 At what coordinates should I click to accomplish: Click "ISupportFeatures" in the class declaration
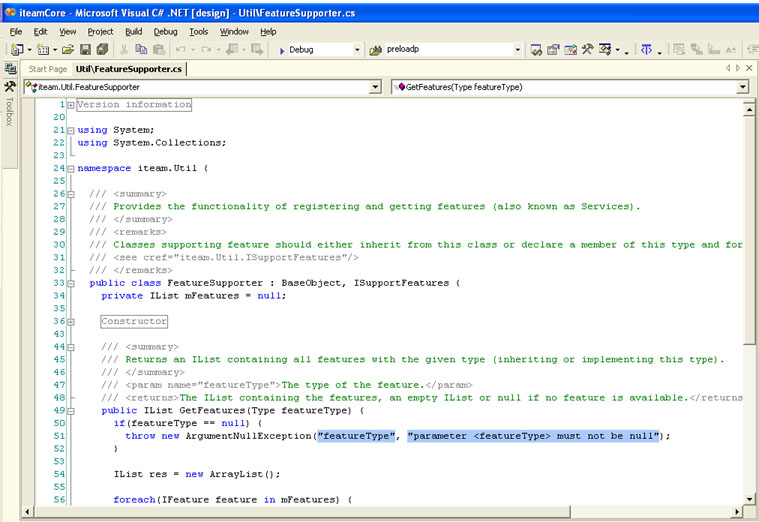(401, 283)
